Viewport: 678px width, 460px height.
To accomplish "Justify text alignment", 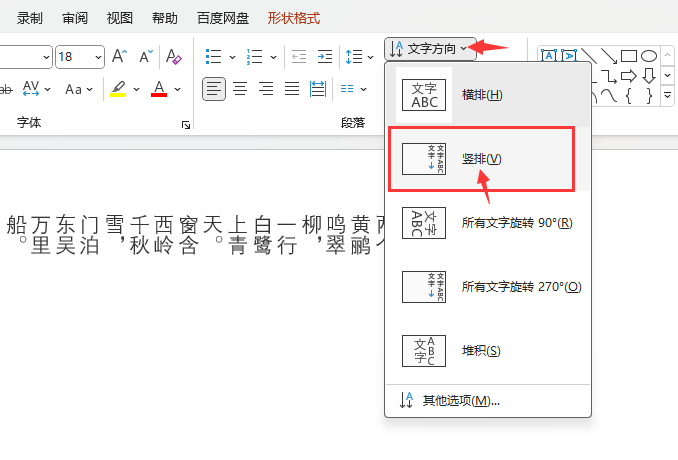I will point(292,89).
